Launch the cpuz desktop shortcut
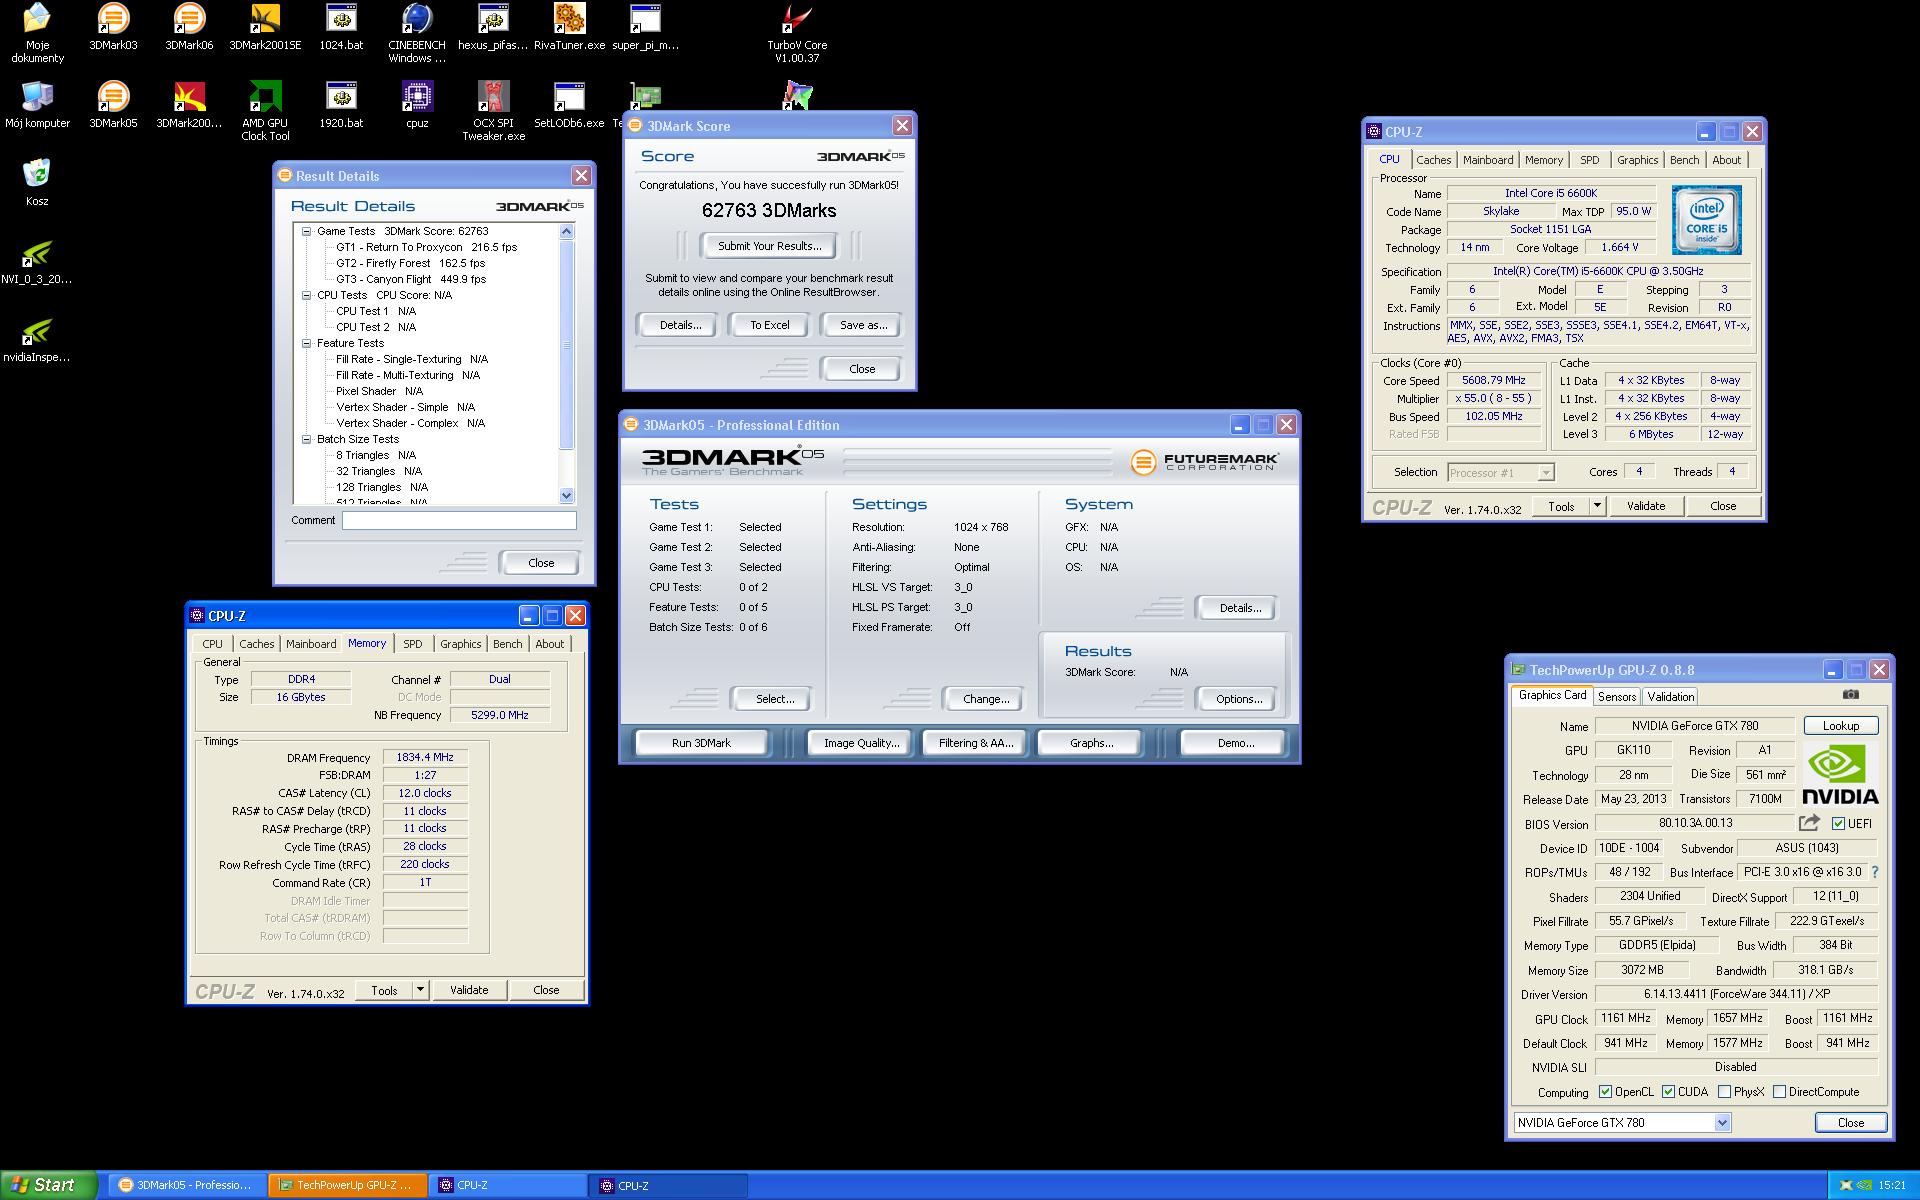This screenshot has width=1920, height=1200. pyautogui.click(x=417, y=105)
